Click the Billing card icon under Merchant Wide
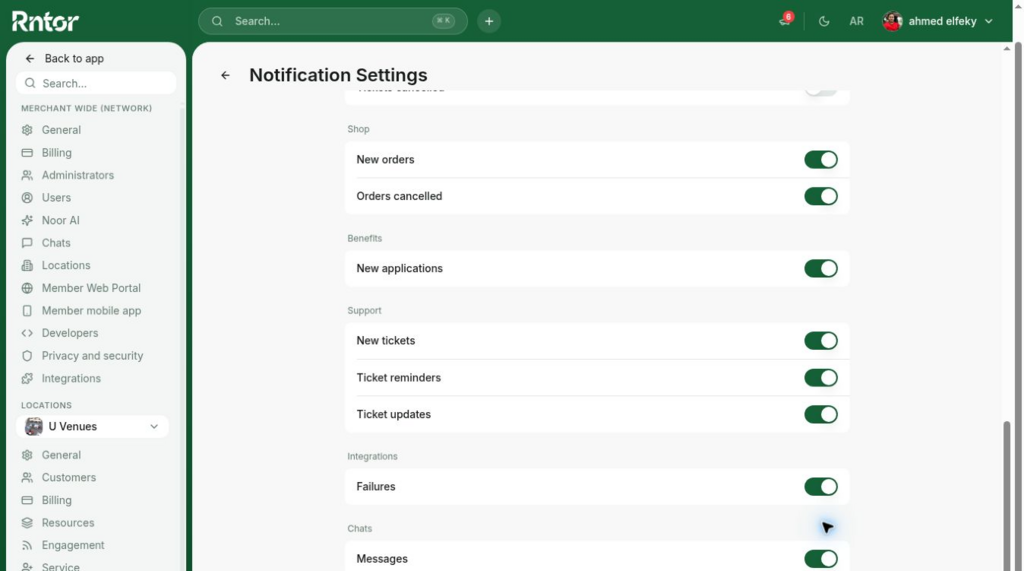 [x=27, y=152]
